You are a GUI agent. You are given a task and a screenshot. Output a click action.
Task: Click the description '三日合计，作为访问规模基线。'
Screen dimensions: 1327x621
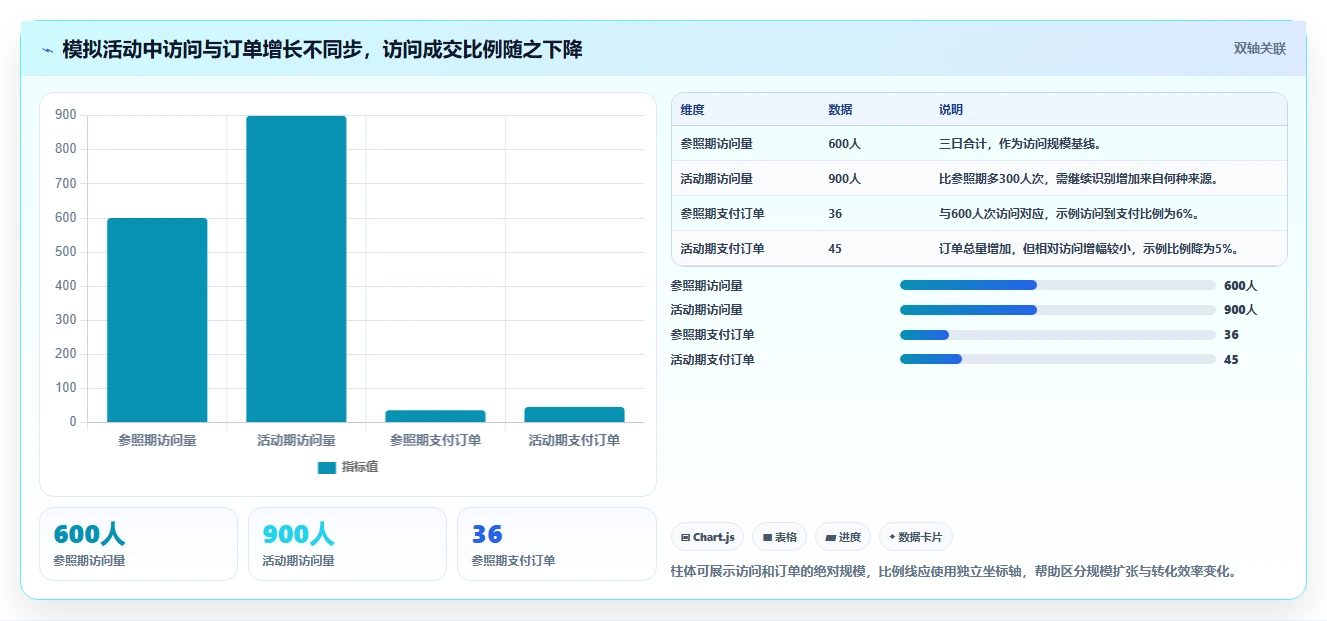[x=1020, y=144]
